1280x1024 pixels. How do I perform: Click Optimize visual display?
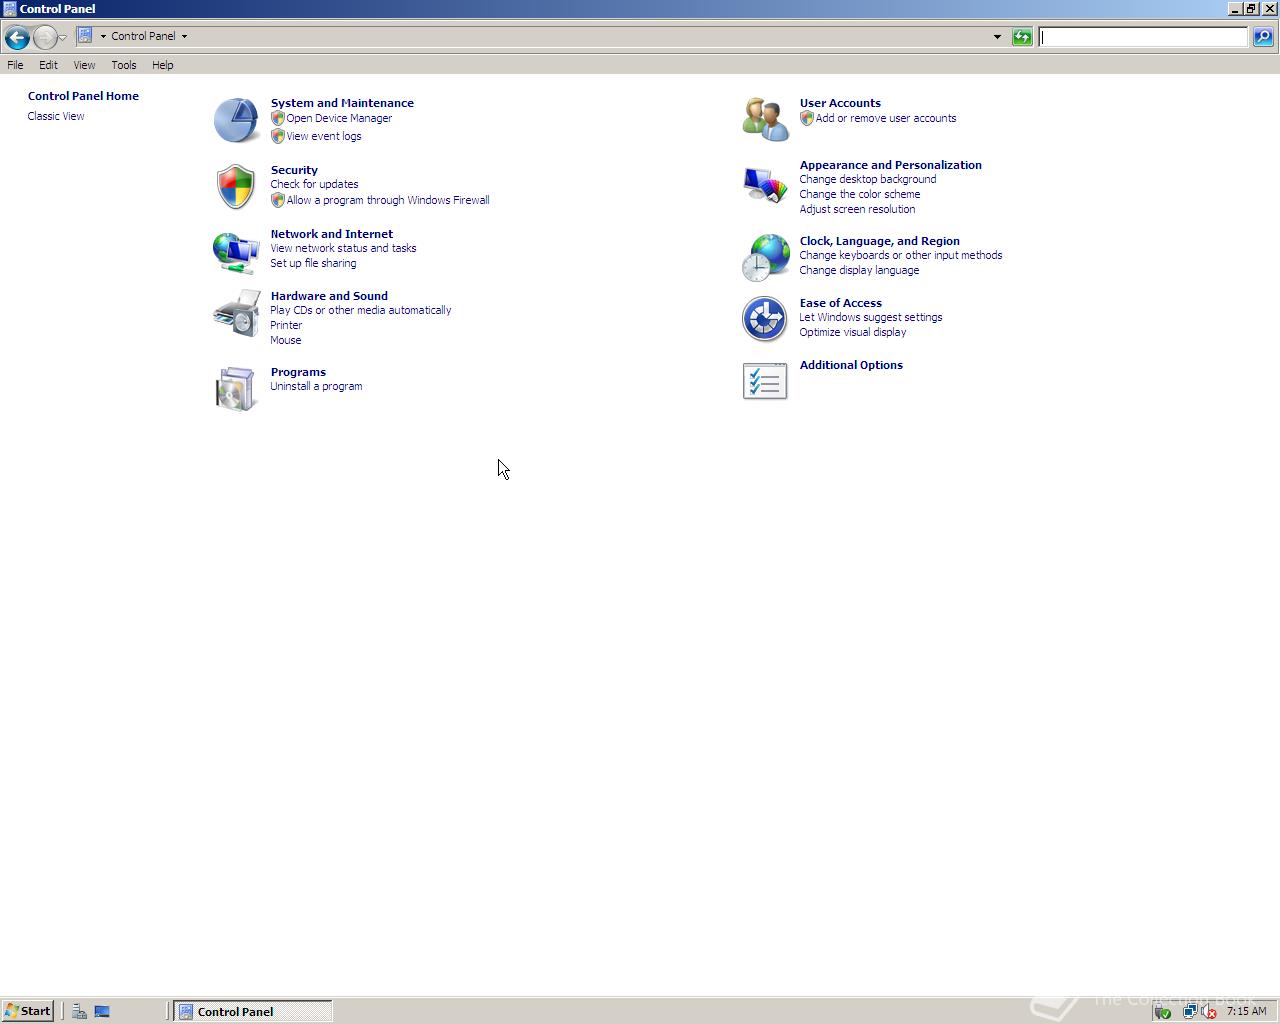[853, 332]
